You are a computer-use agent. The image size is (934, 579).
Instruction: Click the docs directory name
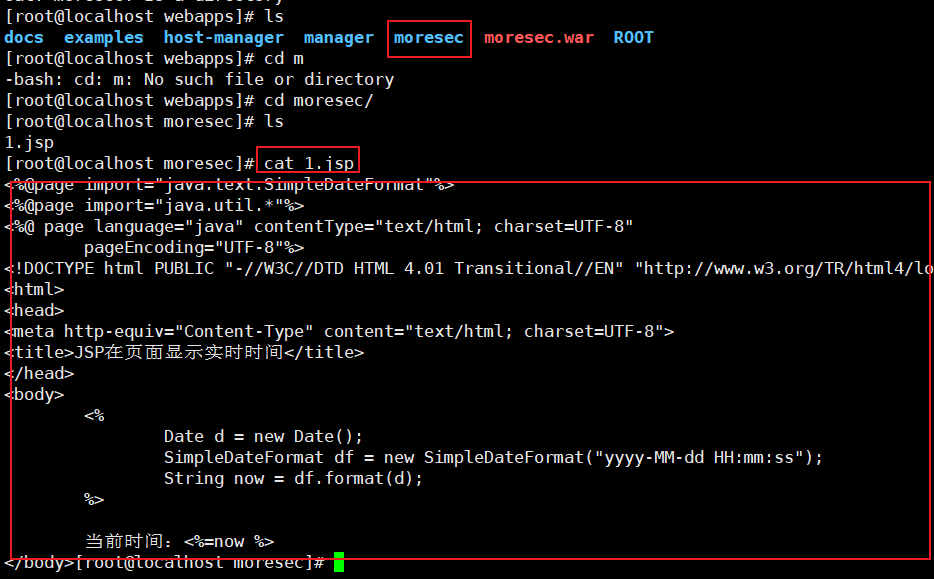pyautogui.click(x=24, y=38)
